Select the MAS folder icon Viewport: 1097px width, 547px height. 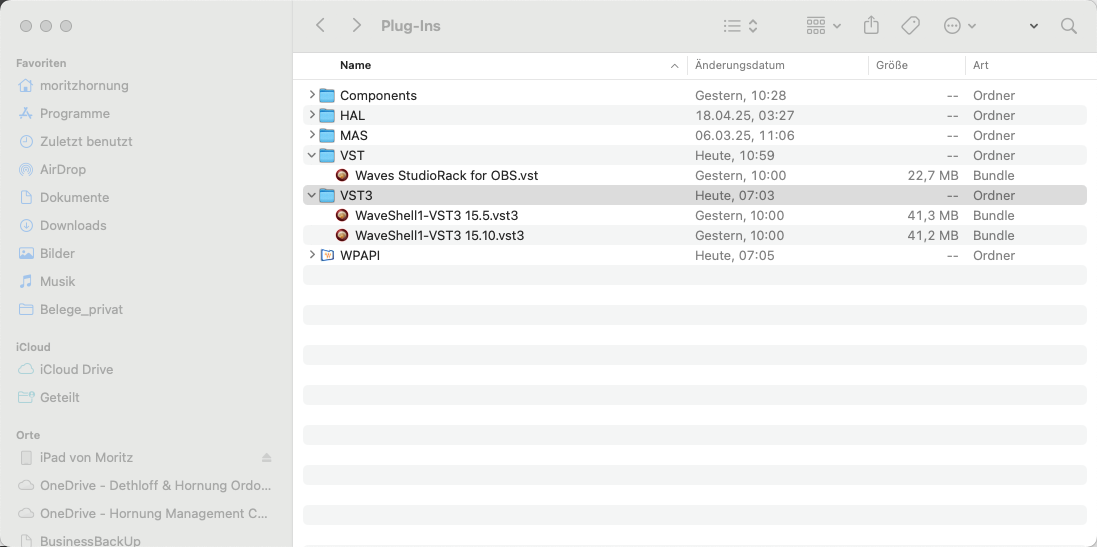pyautogui.click(x=327, y=135)
